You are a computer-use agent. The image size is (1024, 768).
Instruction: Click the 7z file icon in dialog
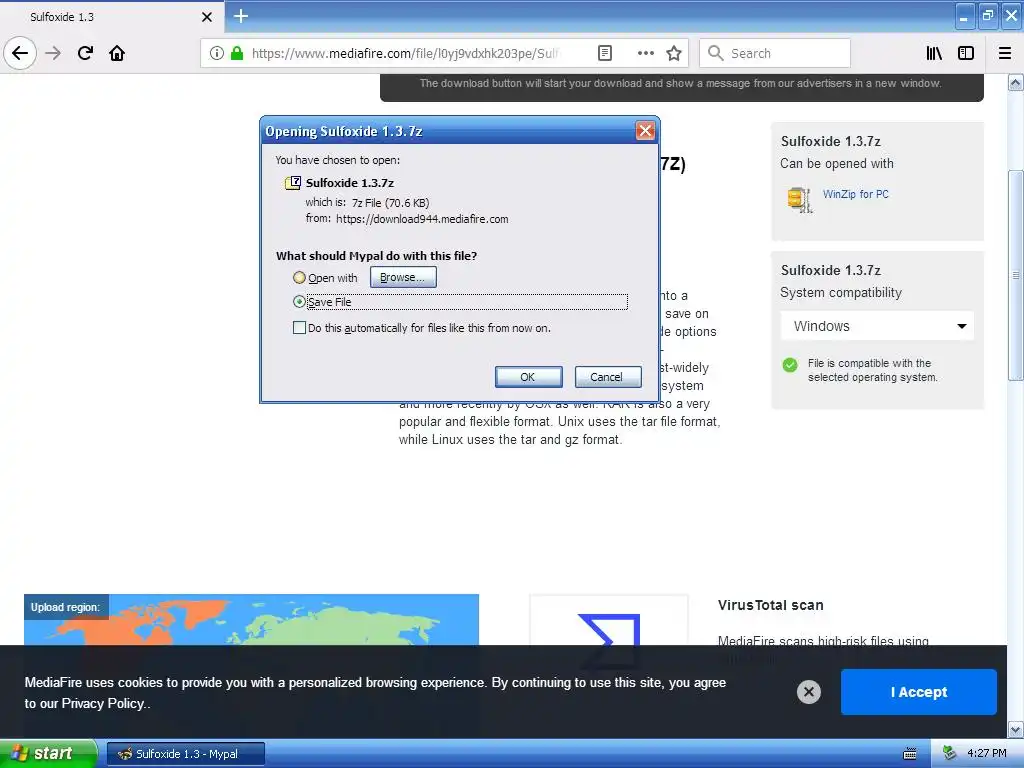[x=293, y=183]
